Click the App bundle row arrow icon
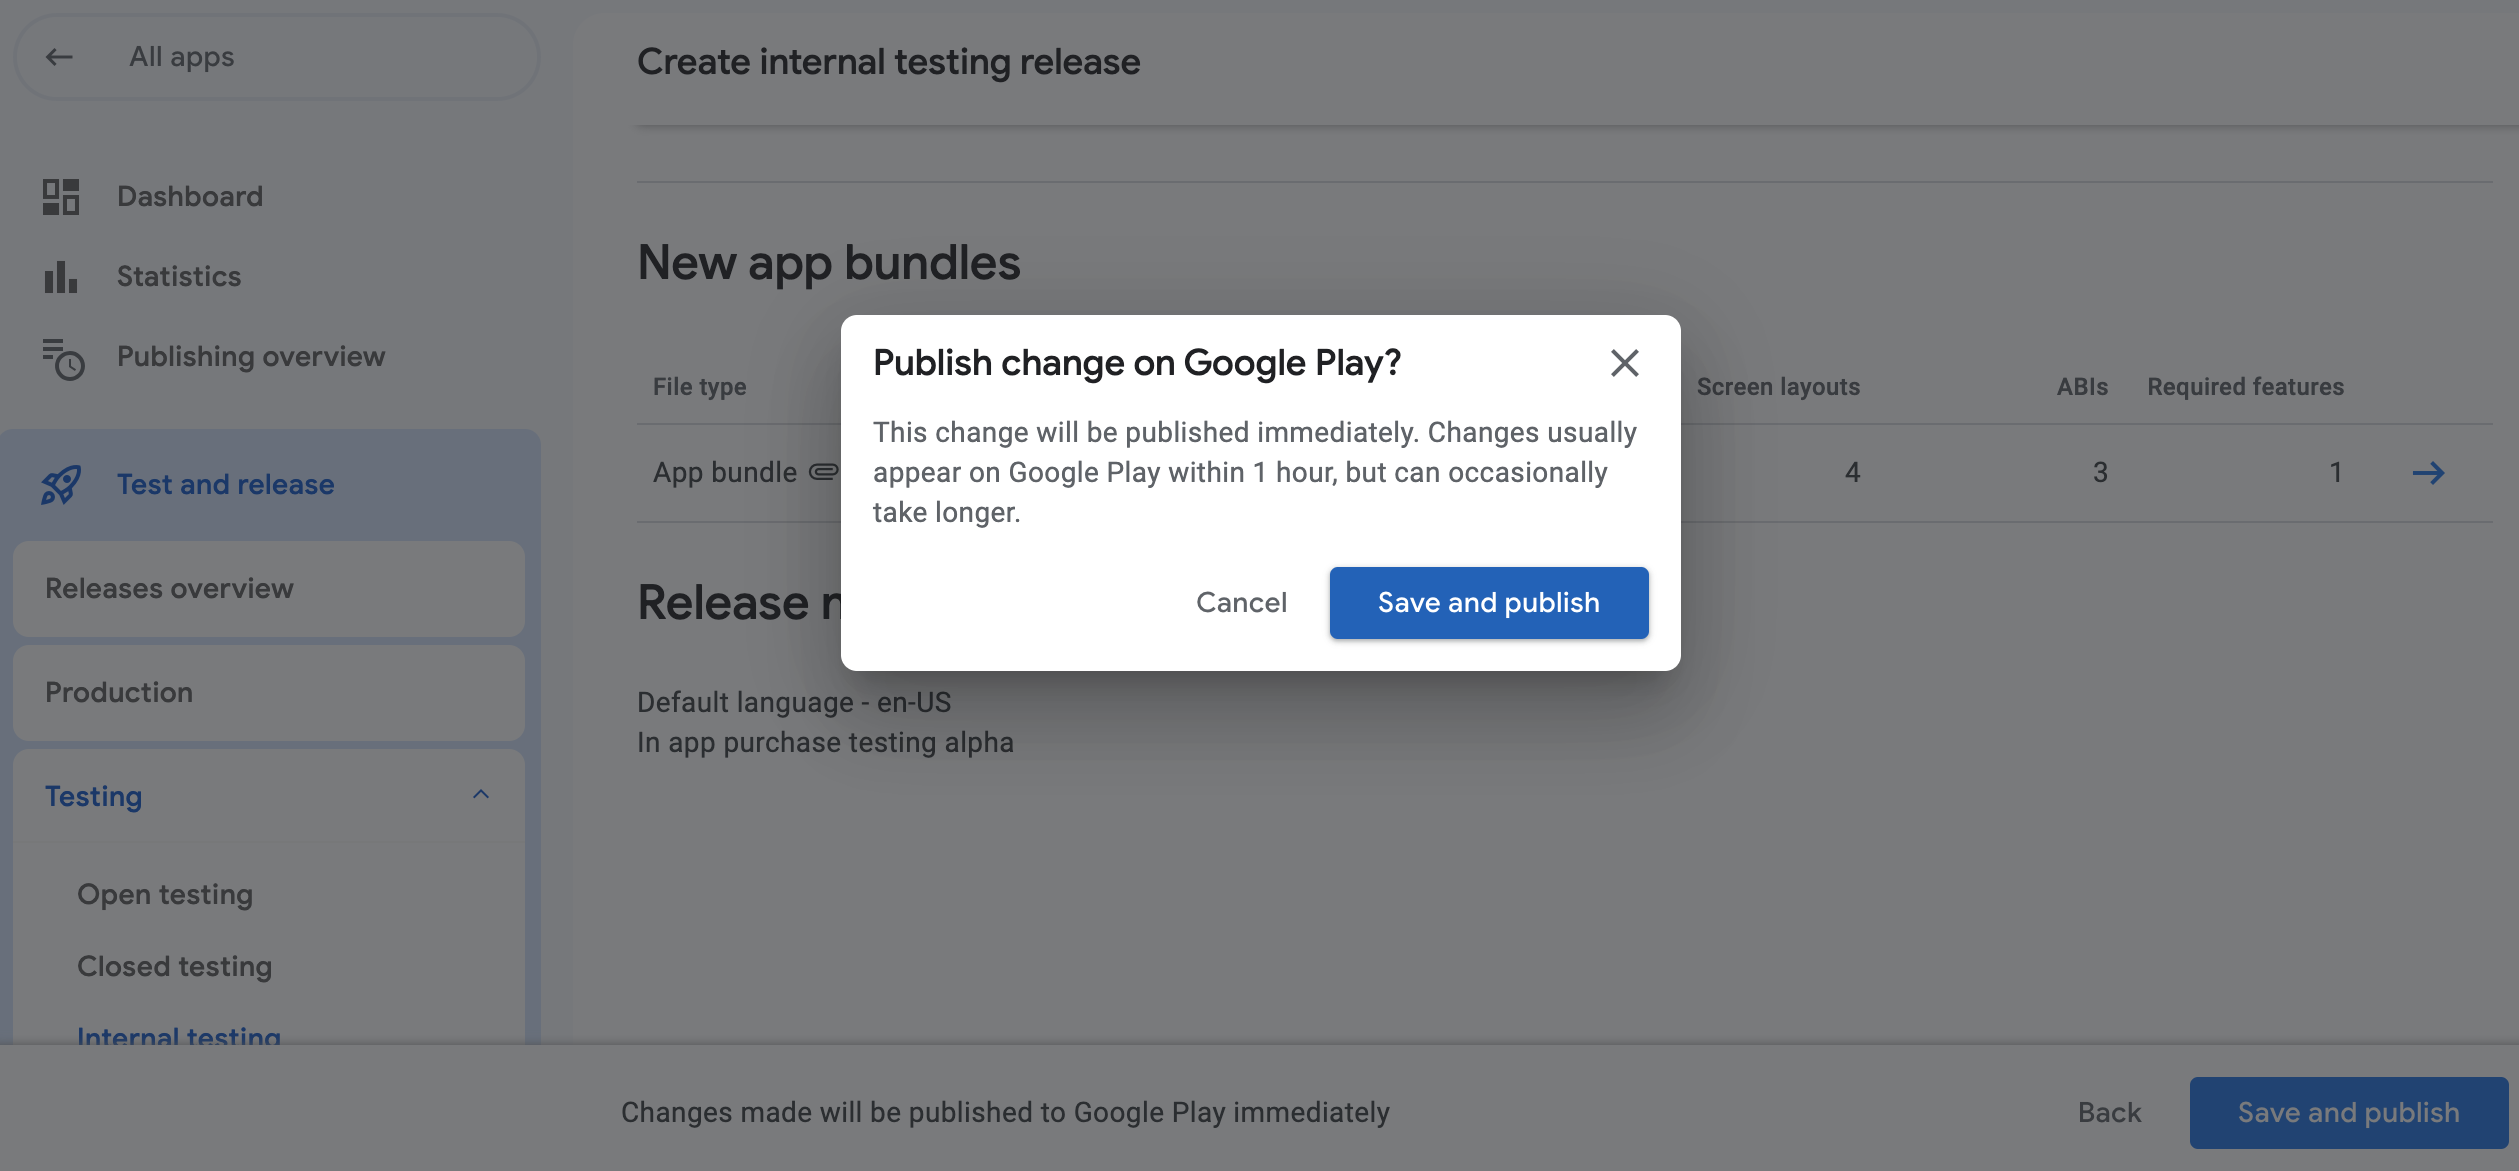Viewport: 2519px width, 1171px height. tap(2428, 473)
